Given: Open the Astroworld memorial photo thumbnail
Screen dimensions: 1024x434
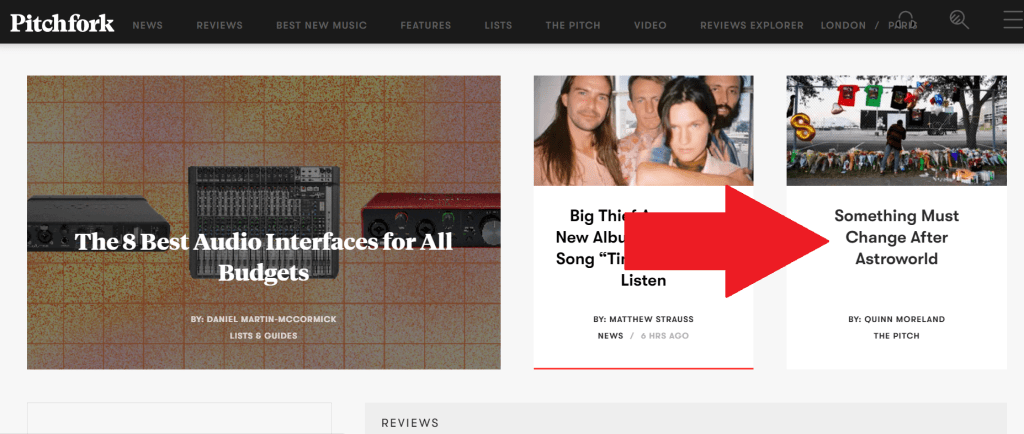Looking at the screenshot, I should (x=896, y=131).
